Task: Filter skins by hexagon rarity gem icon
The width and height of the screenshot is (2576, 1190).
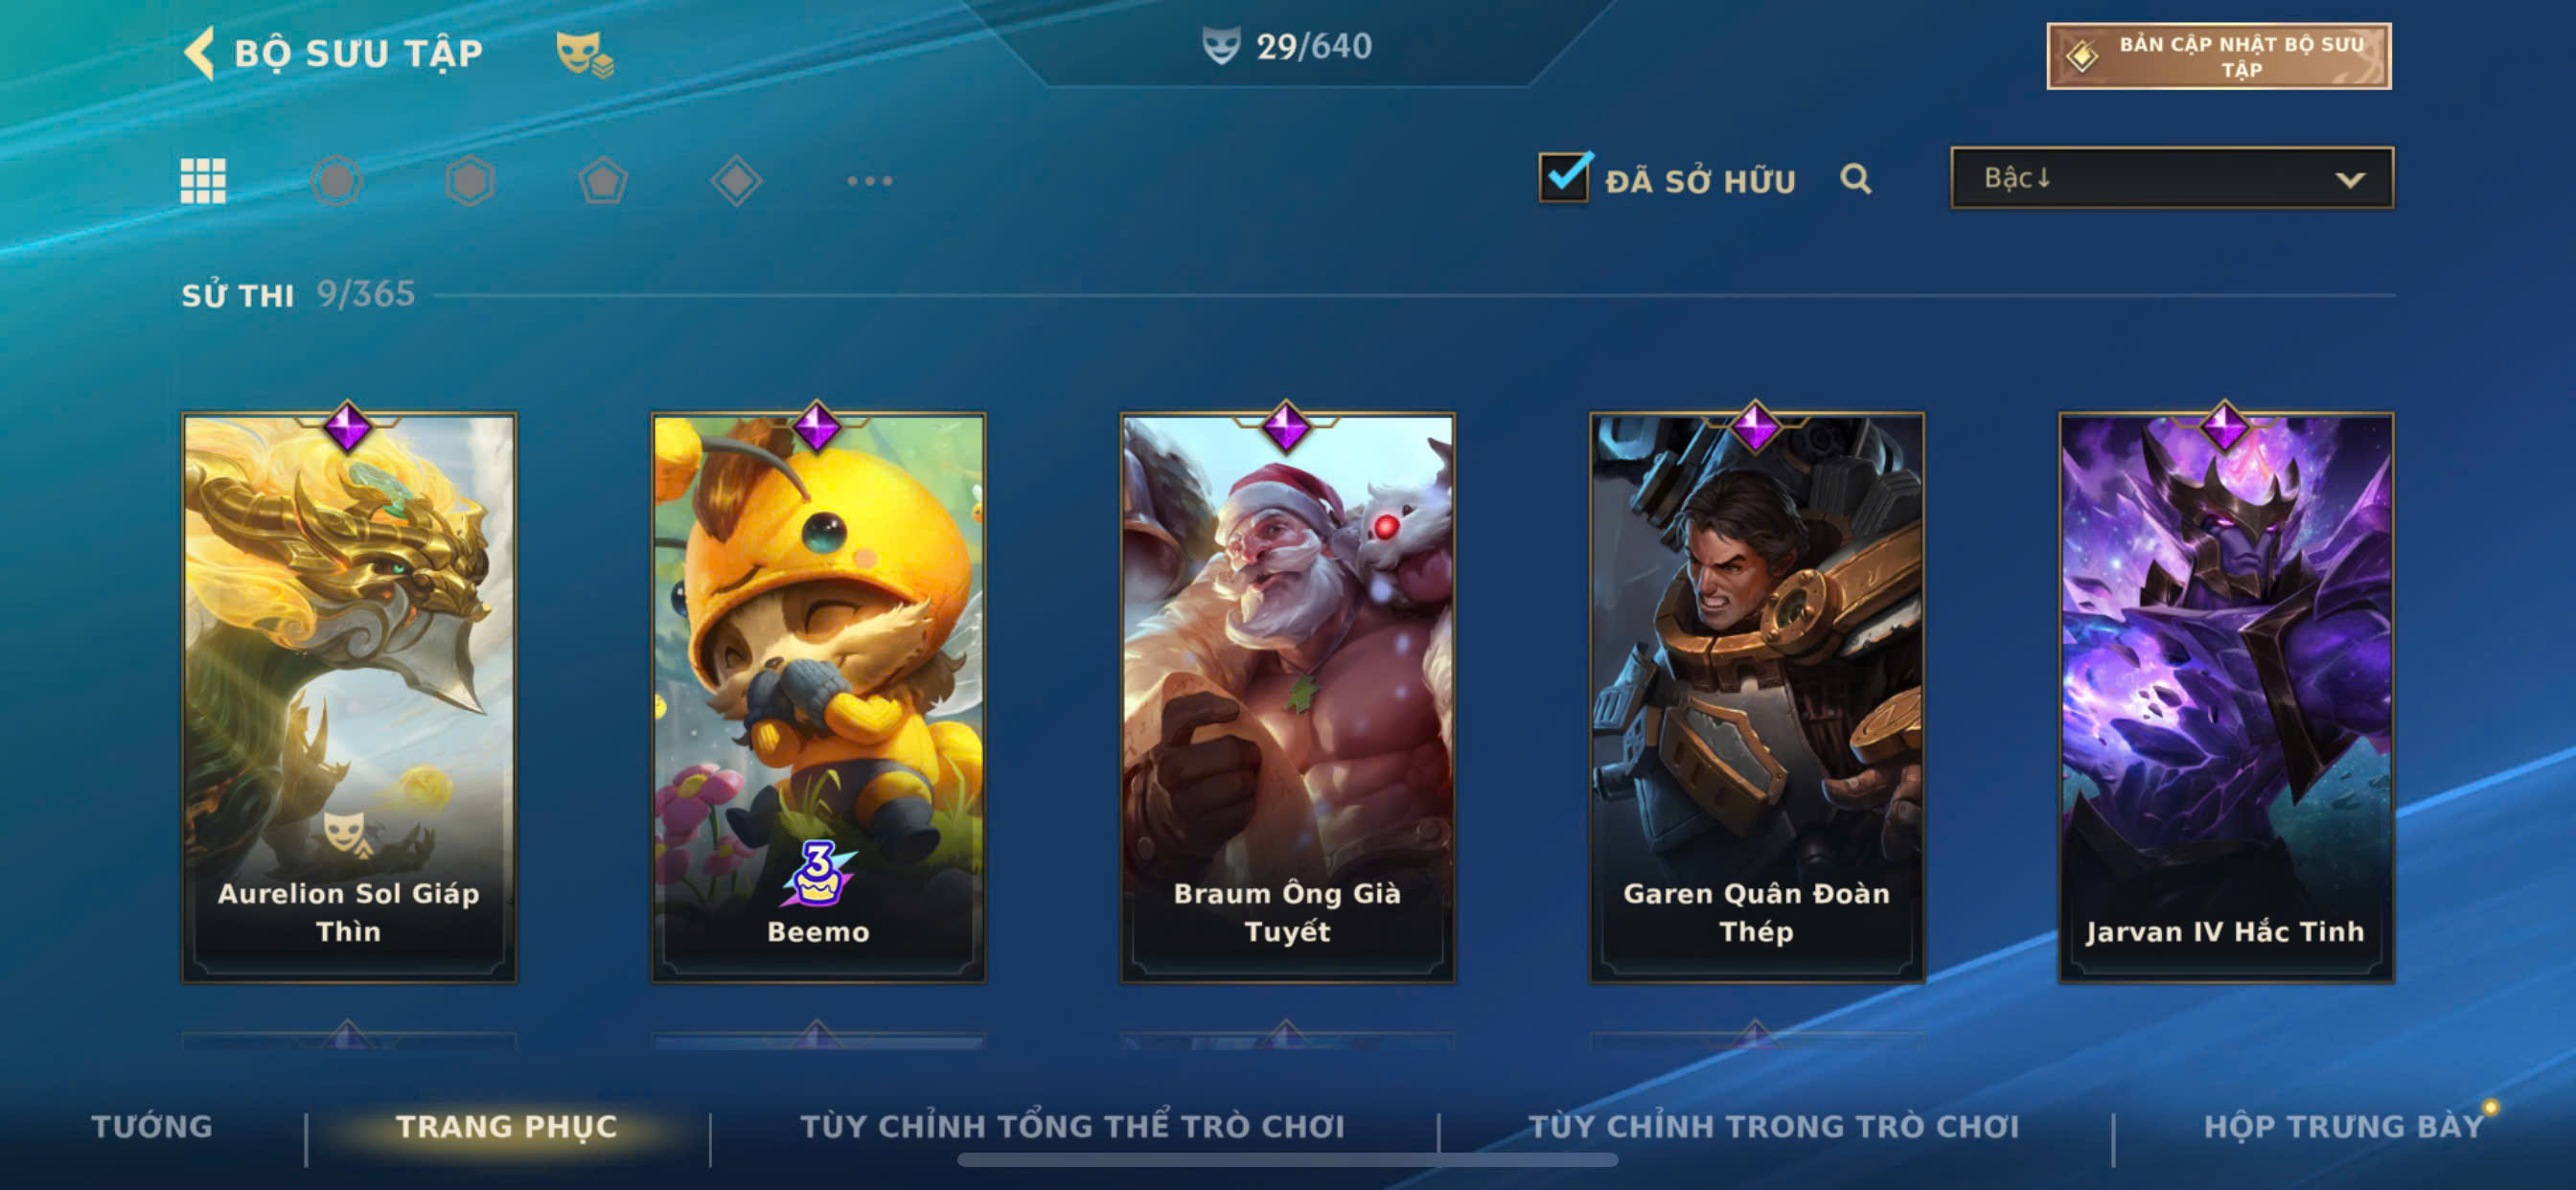Action: click(470, 181)
